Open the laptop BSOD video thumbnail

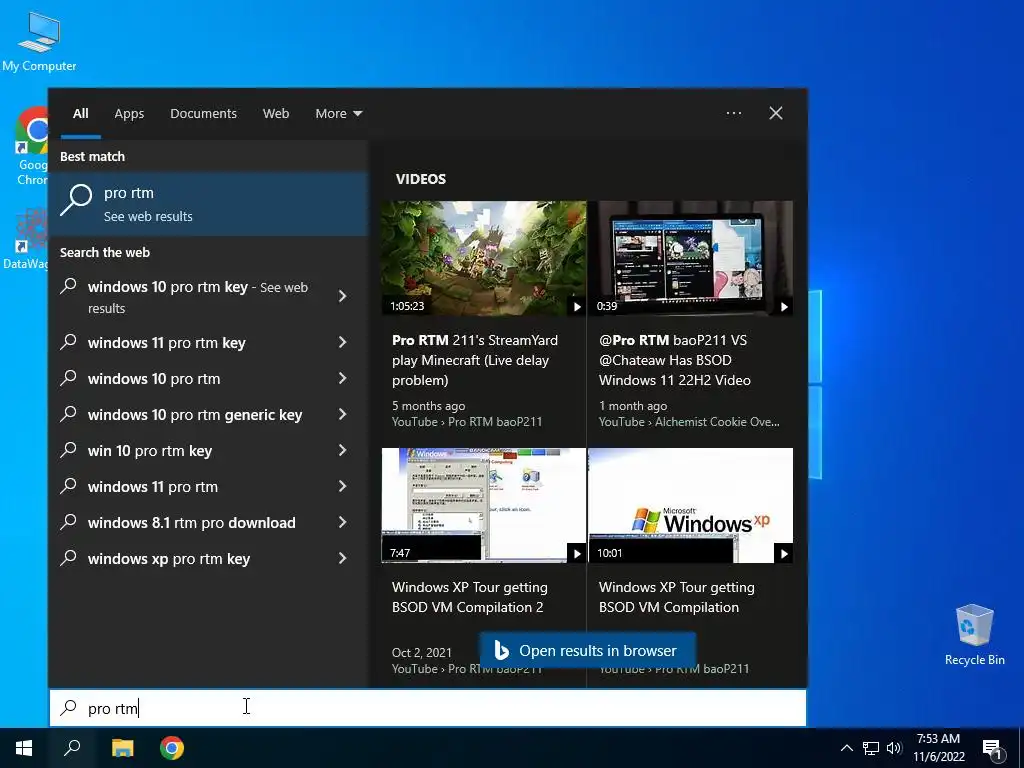pyautogui.click(x=691, y=258)
